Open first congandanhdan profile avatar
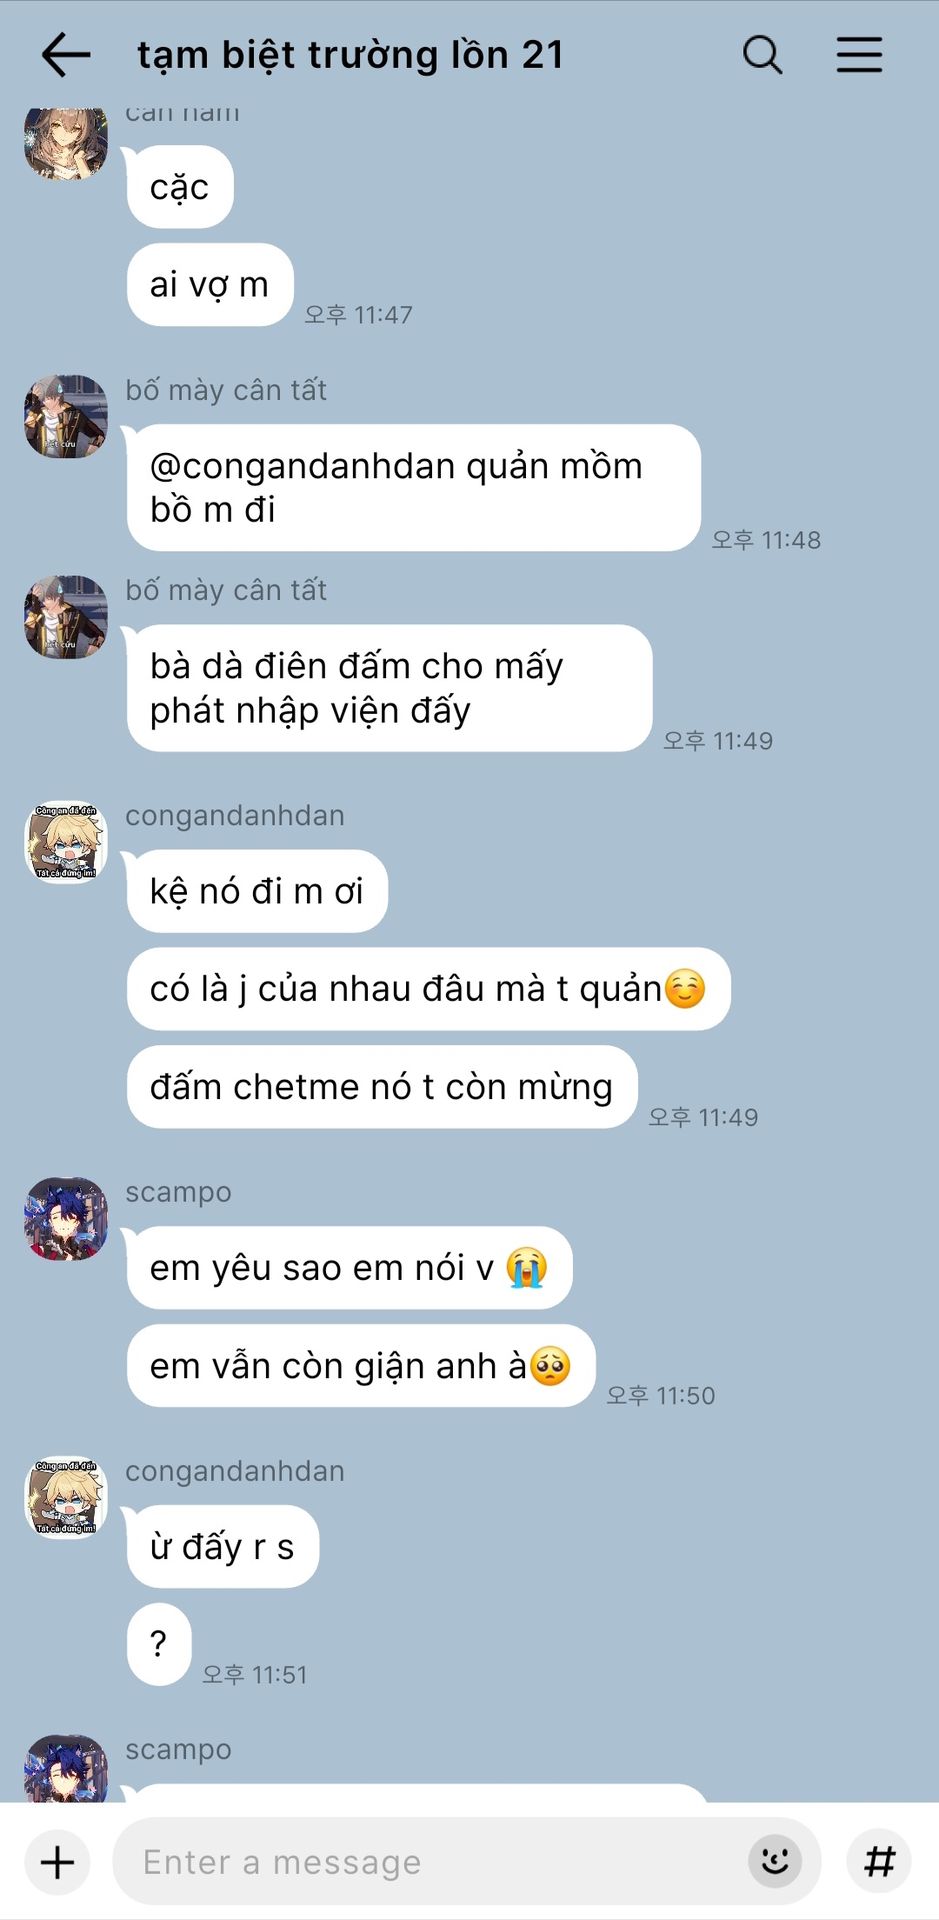 66,842
